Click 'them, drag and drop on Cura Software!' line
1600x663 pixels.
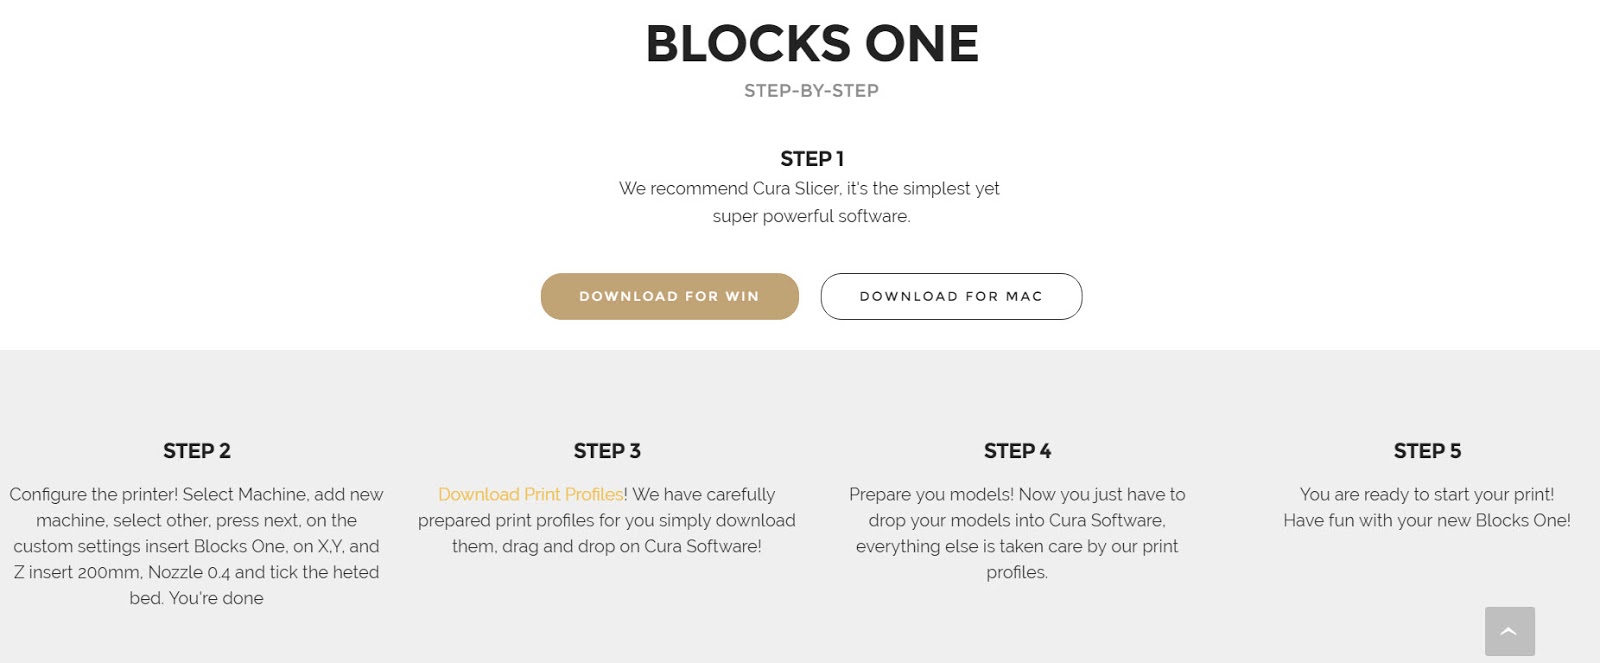(606, 546)
